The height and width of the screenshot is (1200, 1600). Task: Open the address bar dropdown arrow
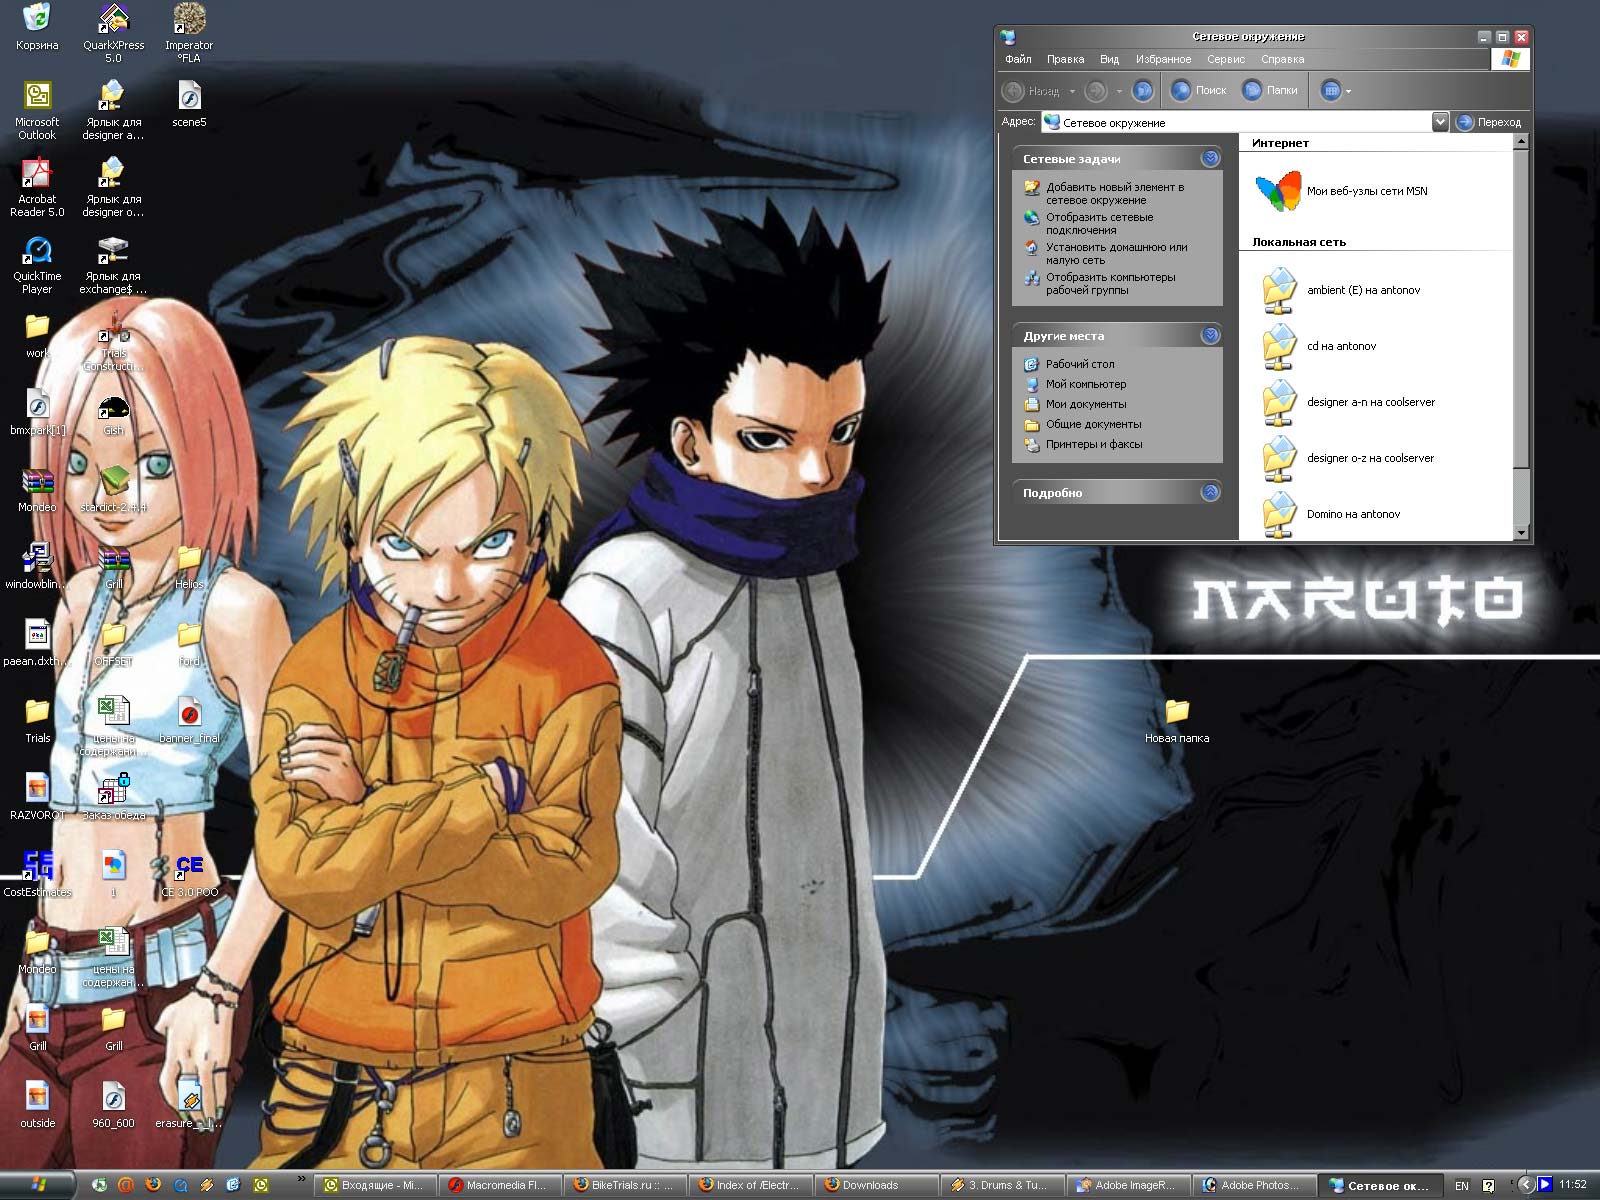1439,122
